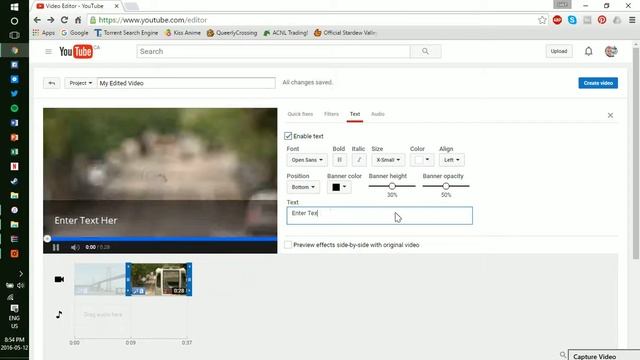Open Netflix from the taskbar

pos(14,166)
